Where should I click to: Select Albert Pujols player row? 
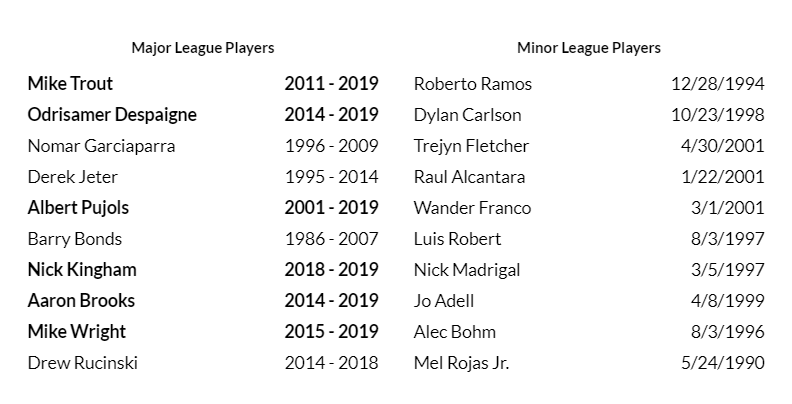click(x=78, y=208)
